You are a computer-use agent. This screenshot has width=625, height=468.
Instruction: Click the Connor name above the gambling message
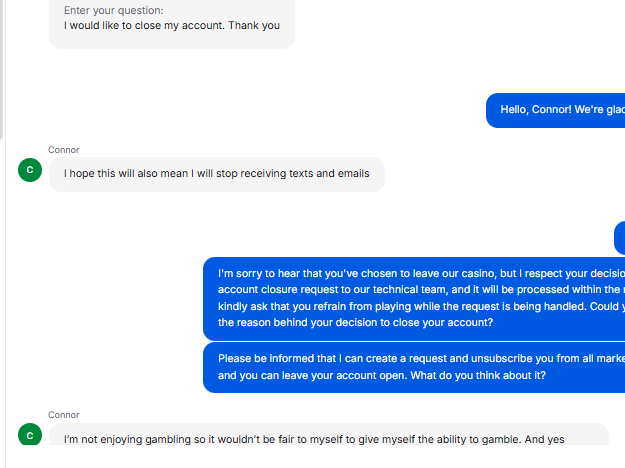(x=63, y=415)
